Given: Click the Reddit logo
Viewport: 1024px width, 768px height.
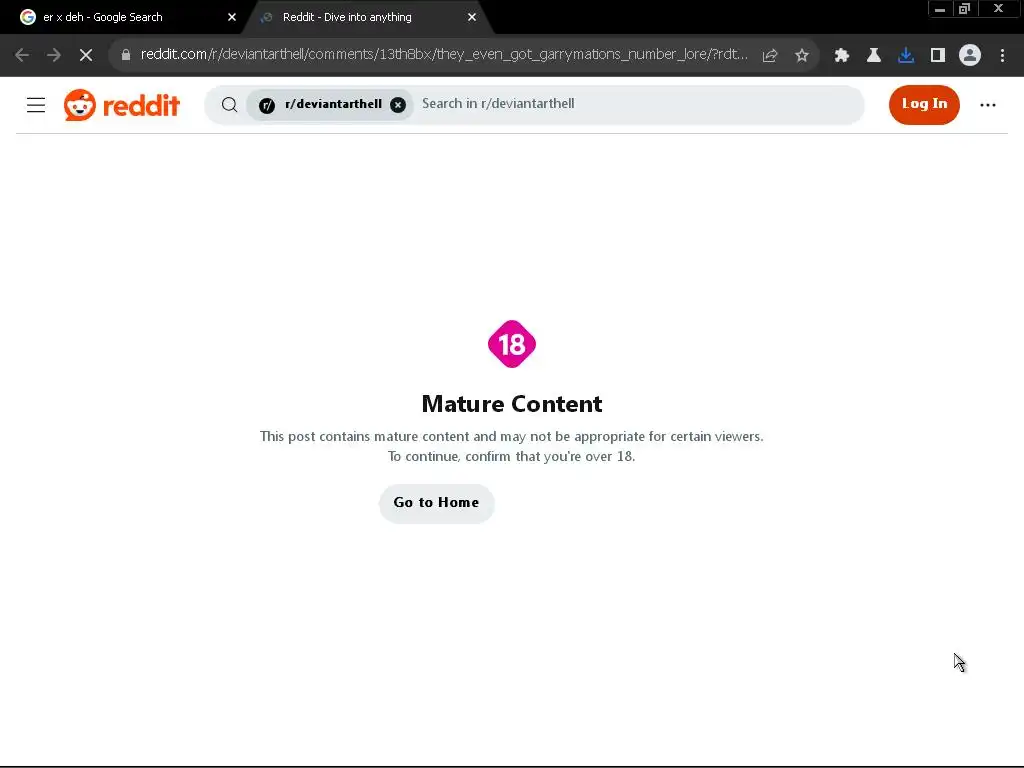Looking at the screenshot, I should click(121, 104).
